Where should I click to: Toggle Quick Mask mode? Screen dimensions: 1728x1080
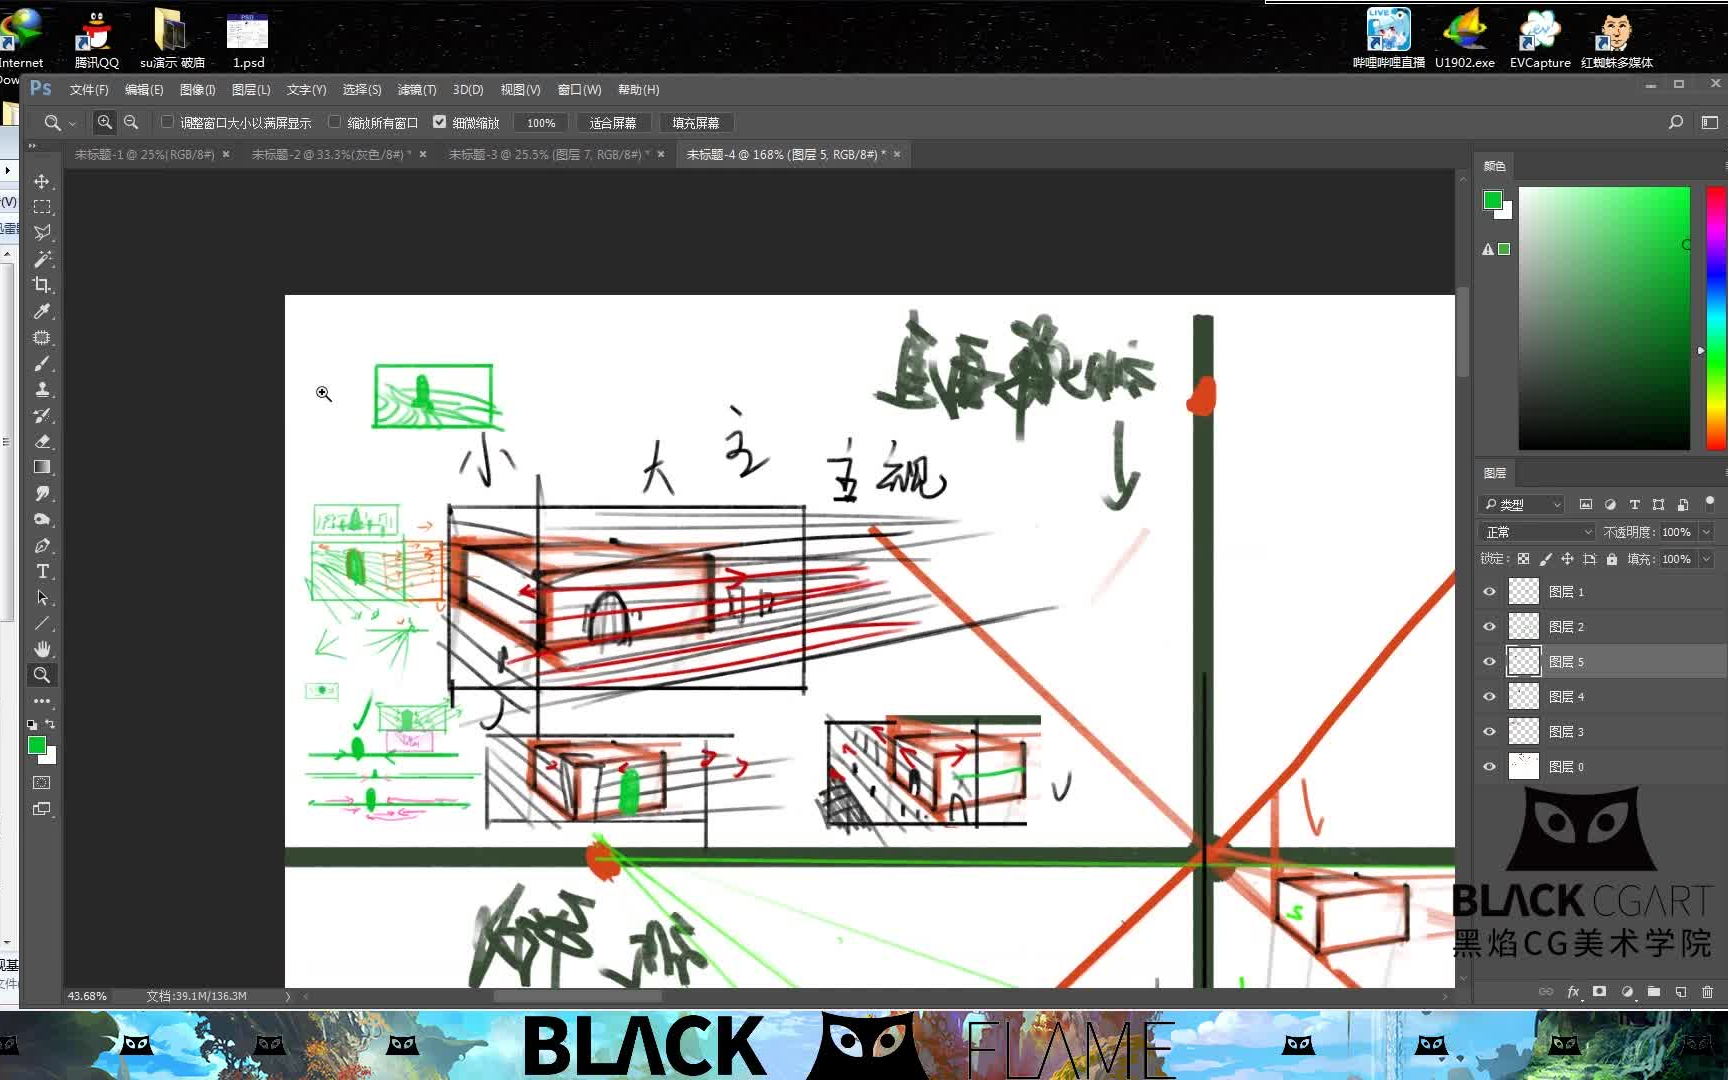[x=42, y=783]
